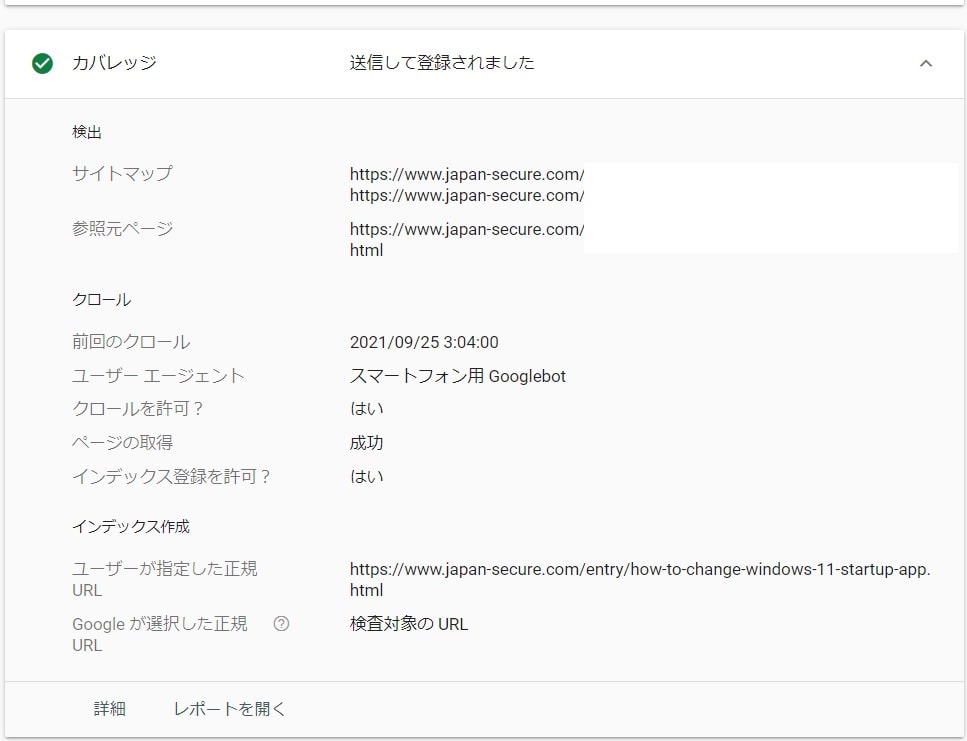Click the サイトマップ label
Image resolution: width=967 pixels, height=741 pixels.
tap(122, 173)
